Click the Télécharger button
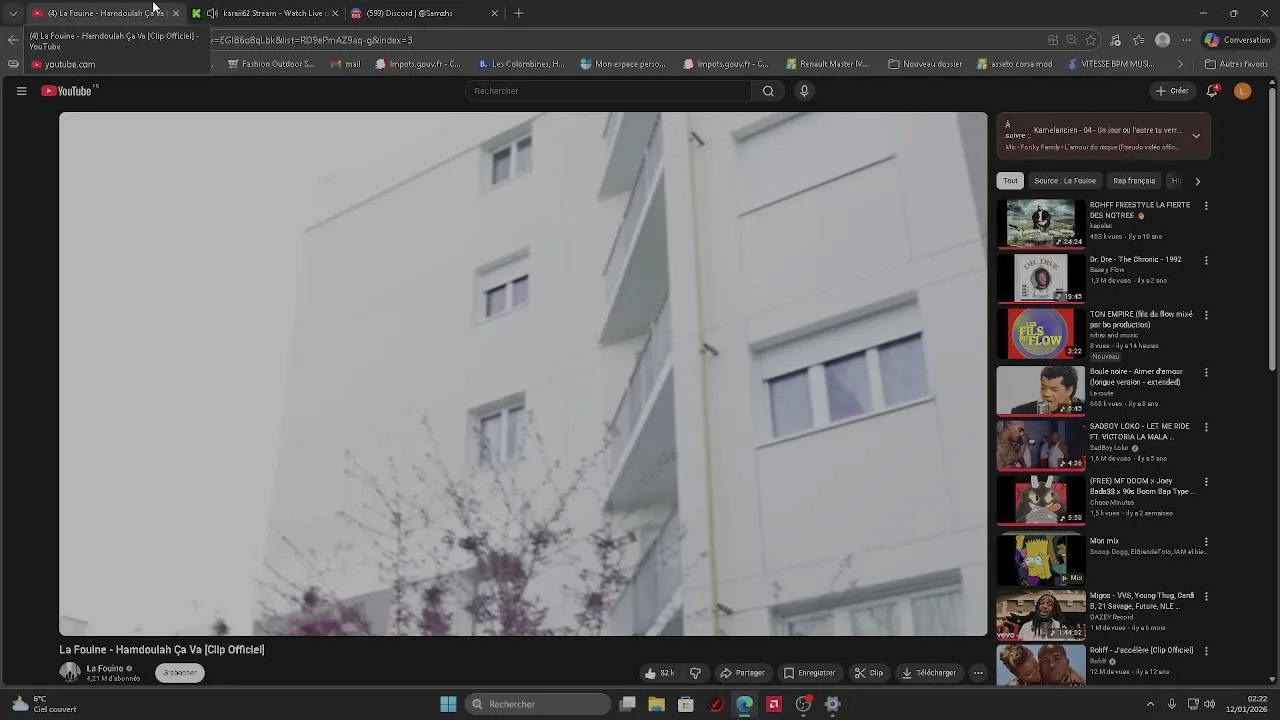 point(929,673)
